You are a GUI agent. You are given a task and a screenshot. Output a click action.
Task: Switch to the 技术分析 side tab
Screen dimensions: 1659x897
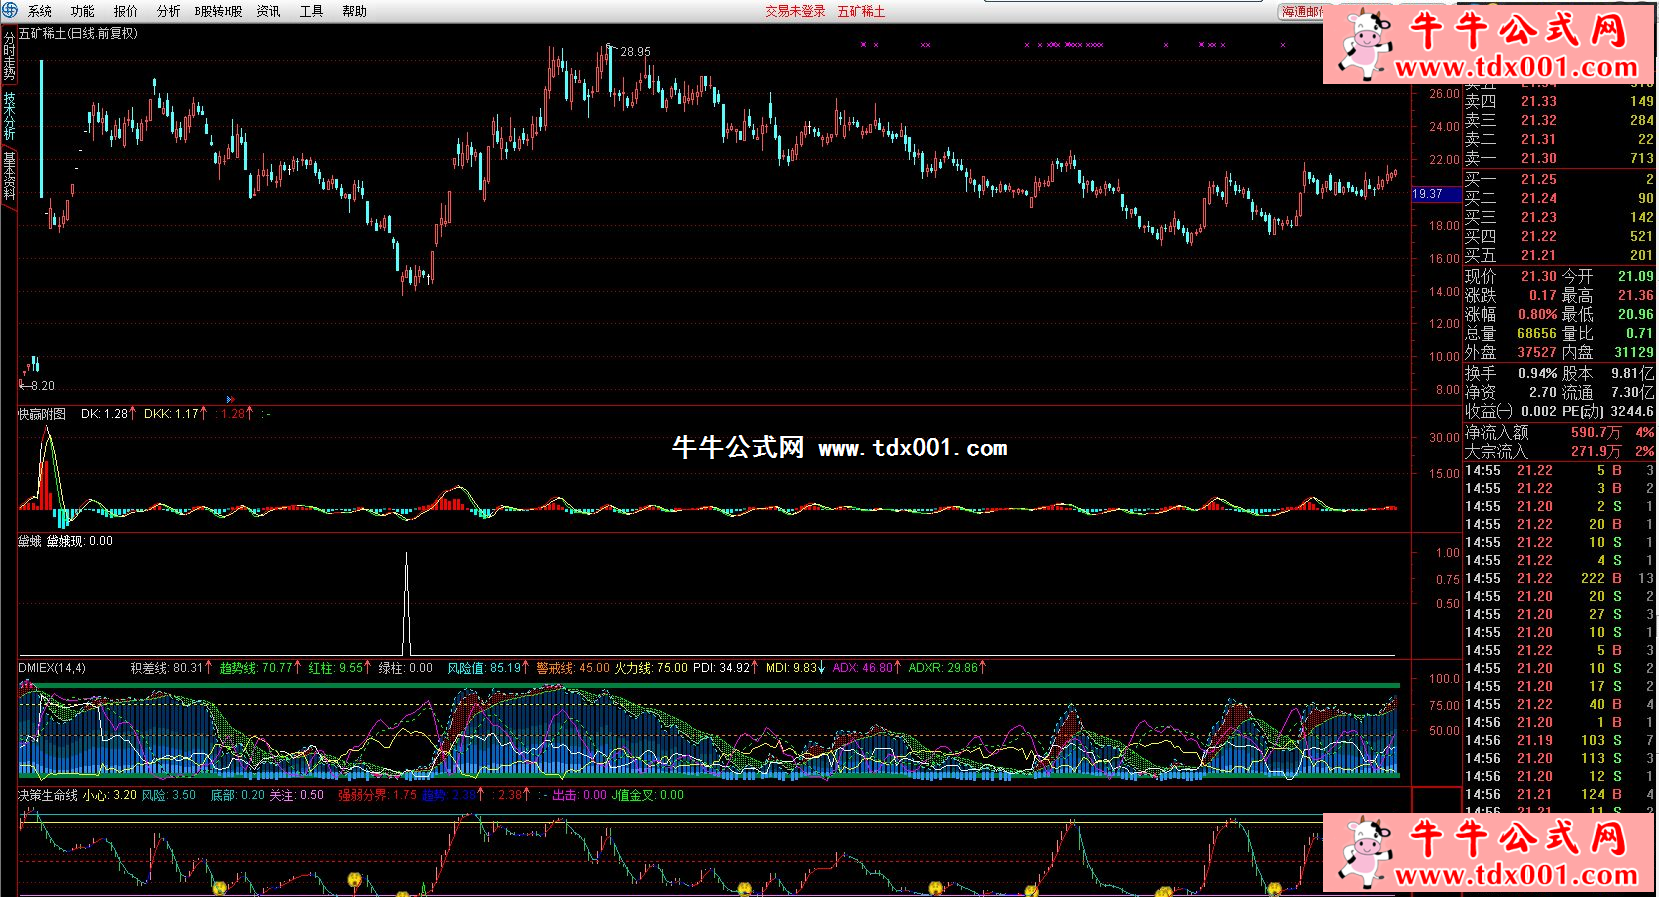[x=9, y=116]
